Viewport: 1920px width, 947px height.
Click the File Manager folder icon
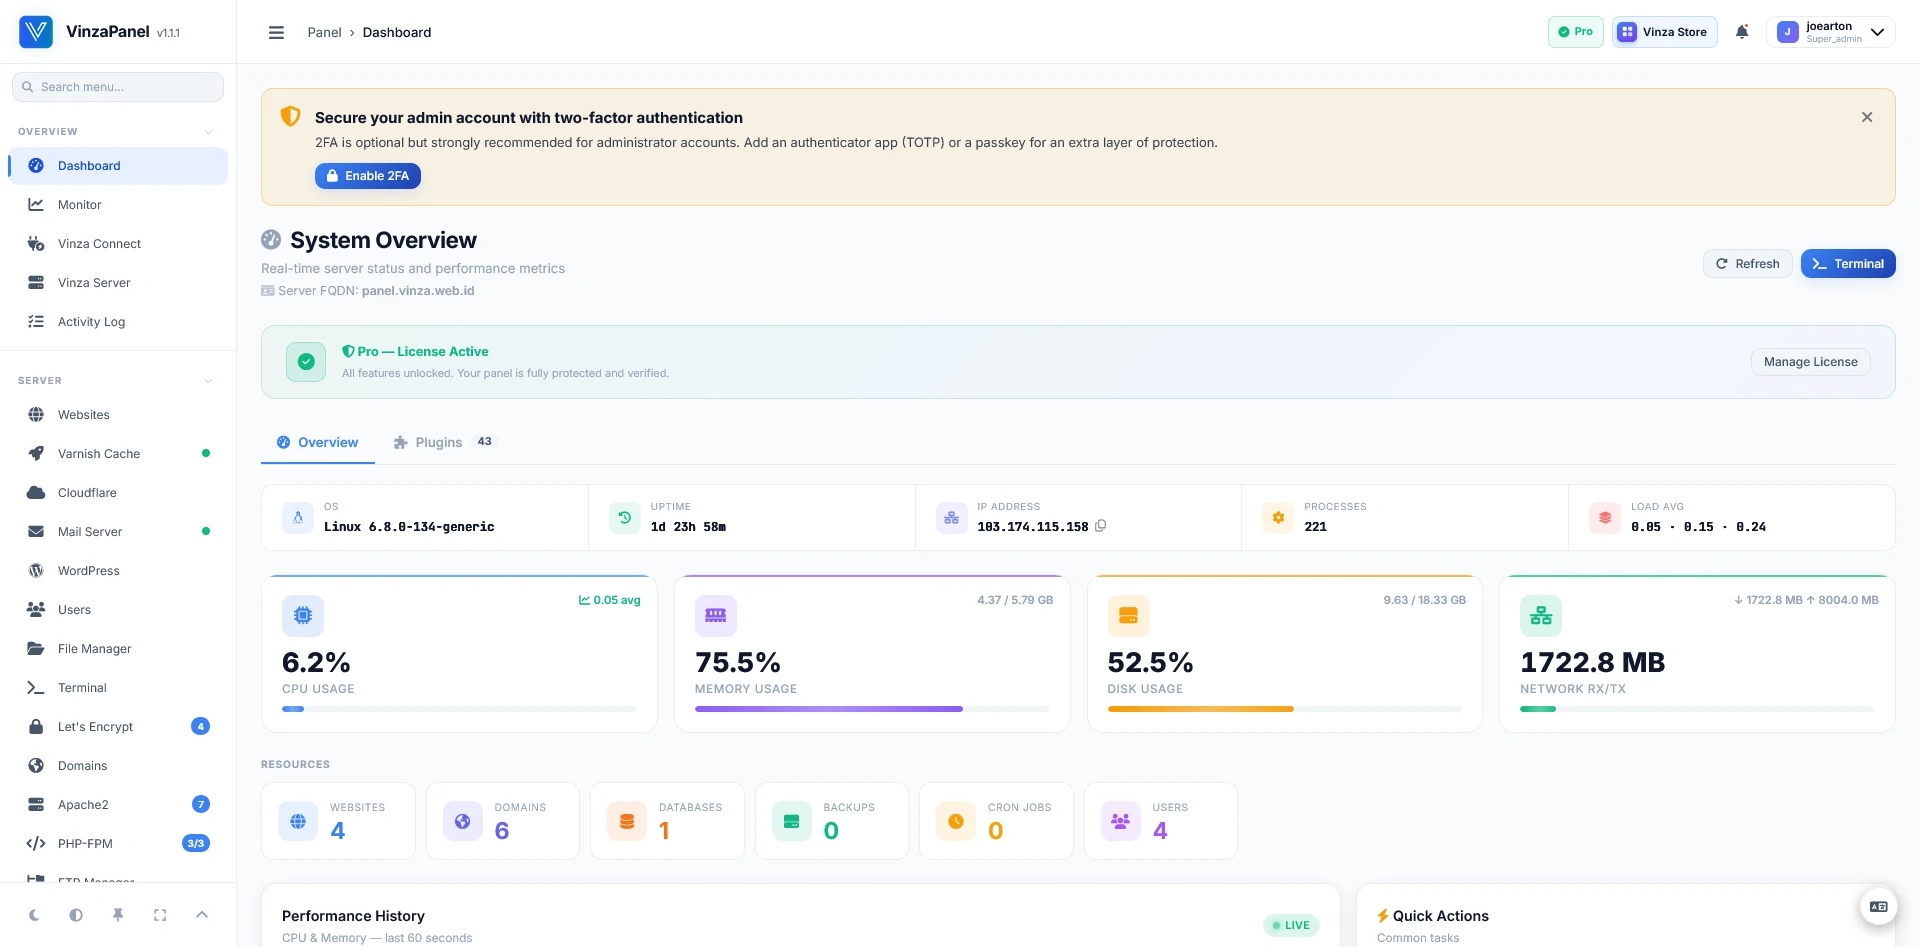[x=36, y=649]
